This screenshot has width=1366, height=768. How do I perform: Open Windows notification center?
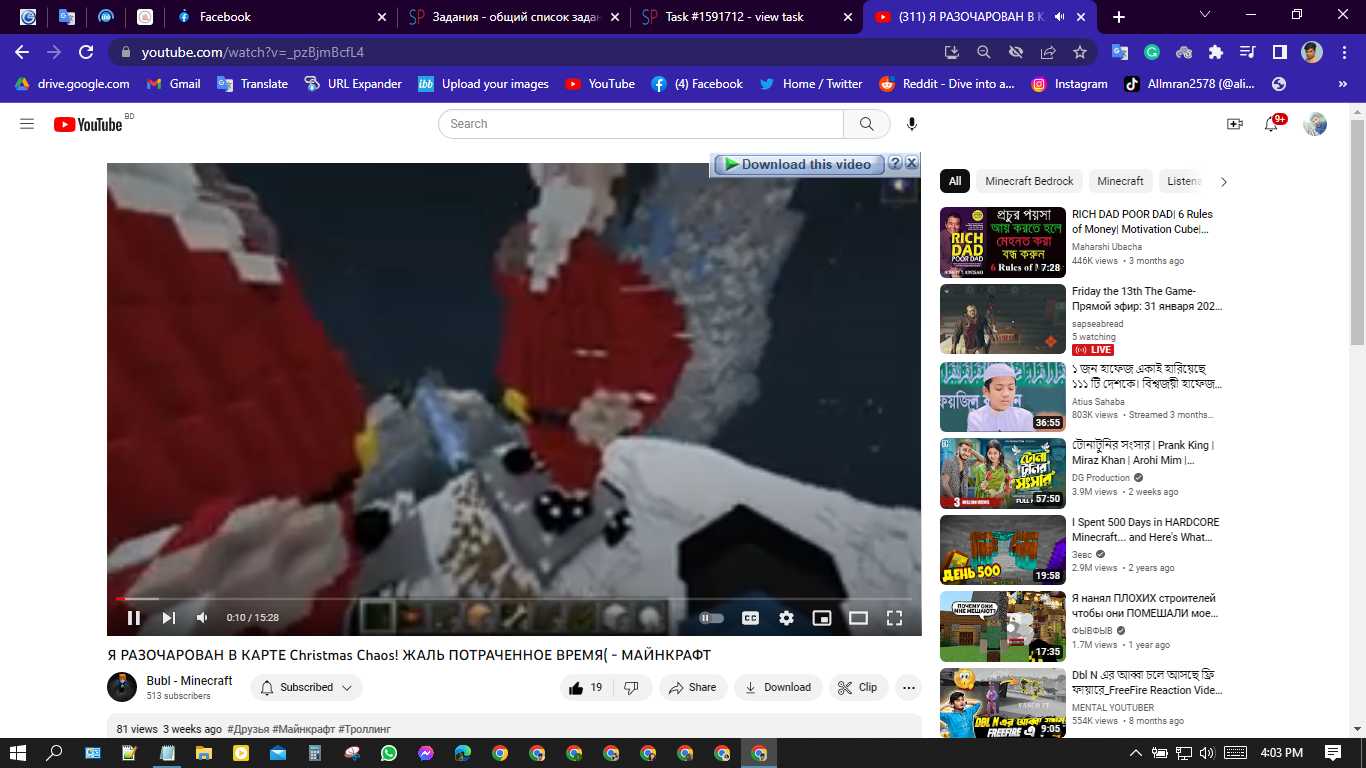[x=1333, y=753]
